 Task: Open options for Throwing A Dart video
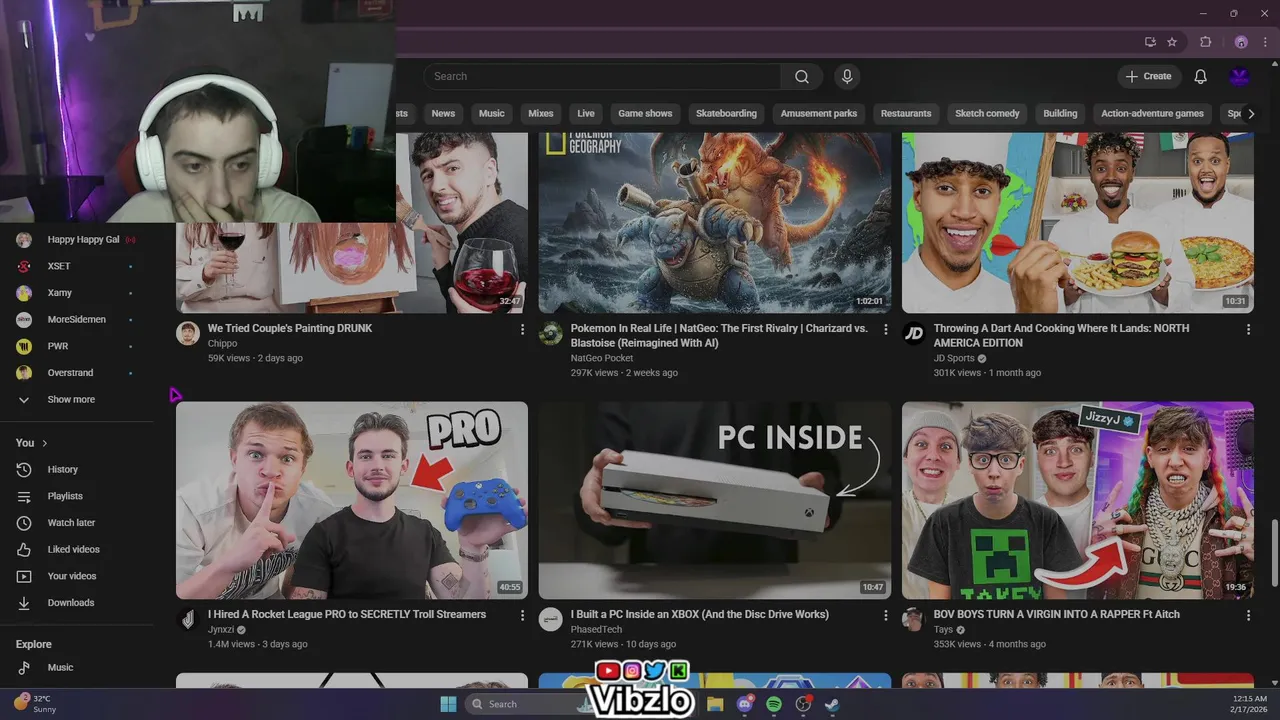[1248, 329]
